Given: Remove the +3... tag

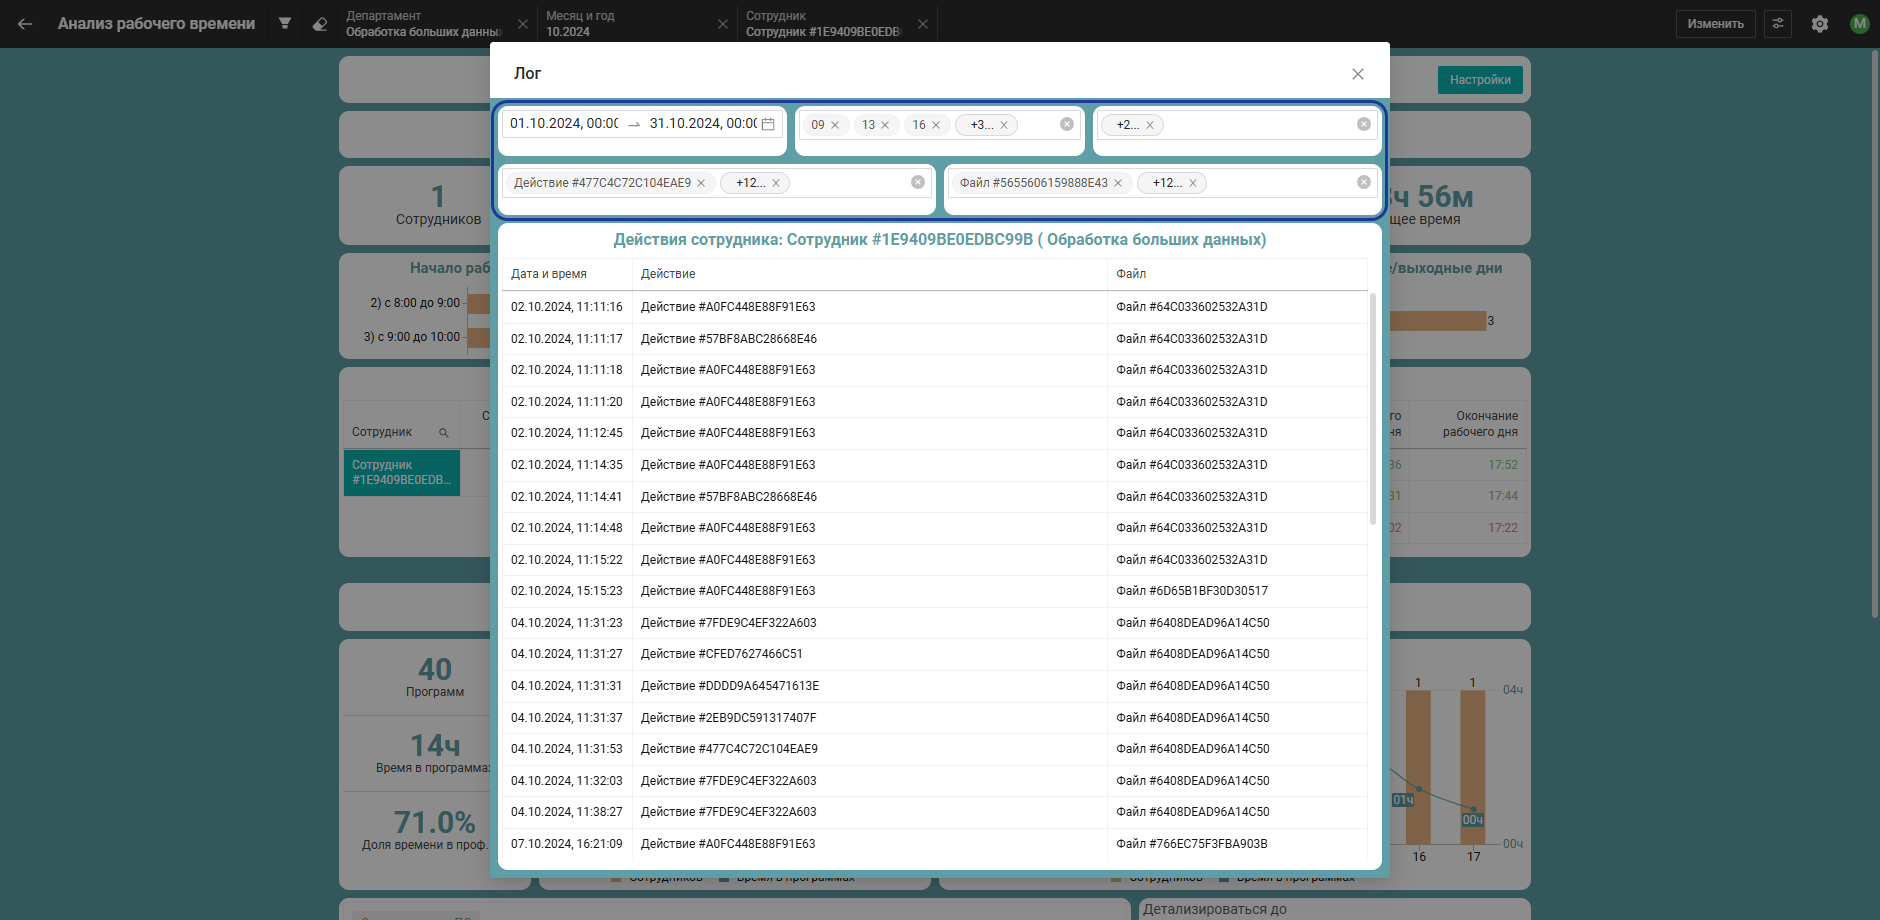Looking at the screenshot, I should 1004,125.
